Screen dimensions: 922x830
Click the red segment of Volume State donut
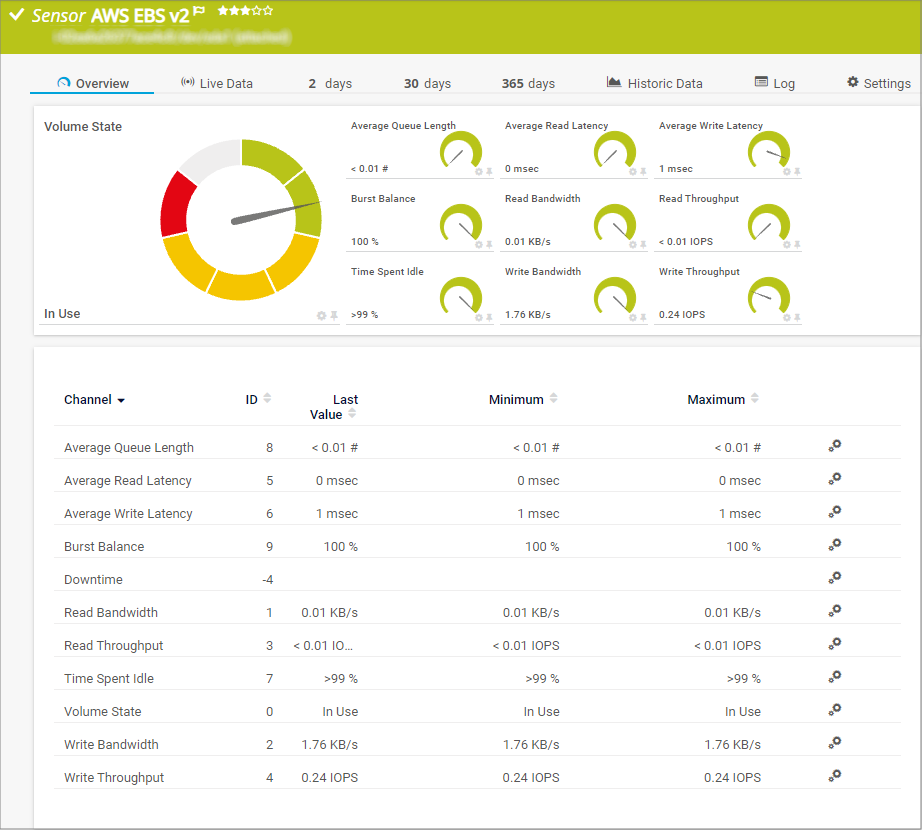click(x=177, y=205)
